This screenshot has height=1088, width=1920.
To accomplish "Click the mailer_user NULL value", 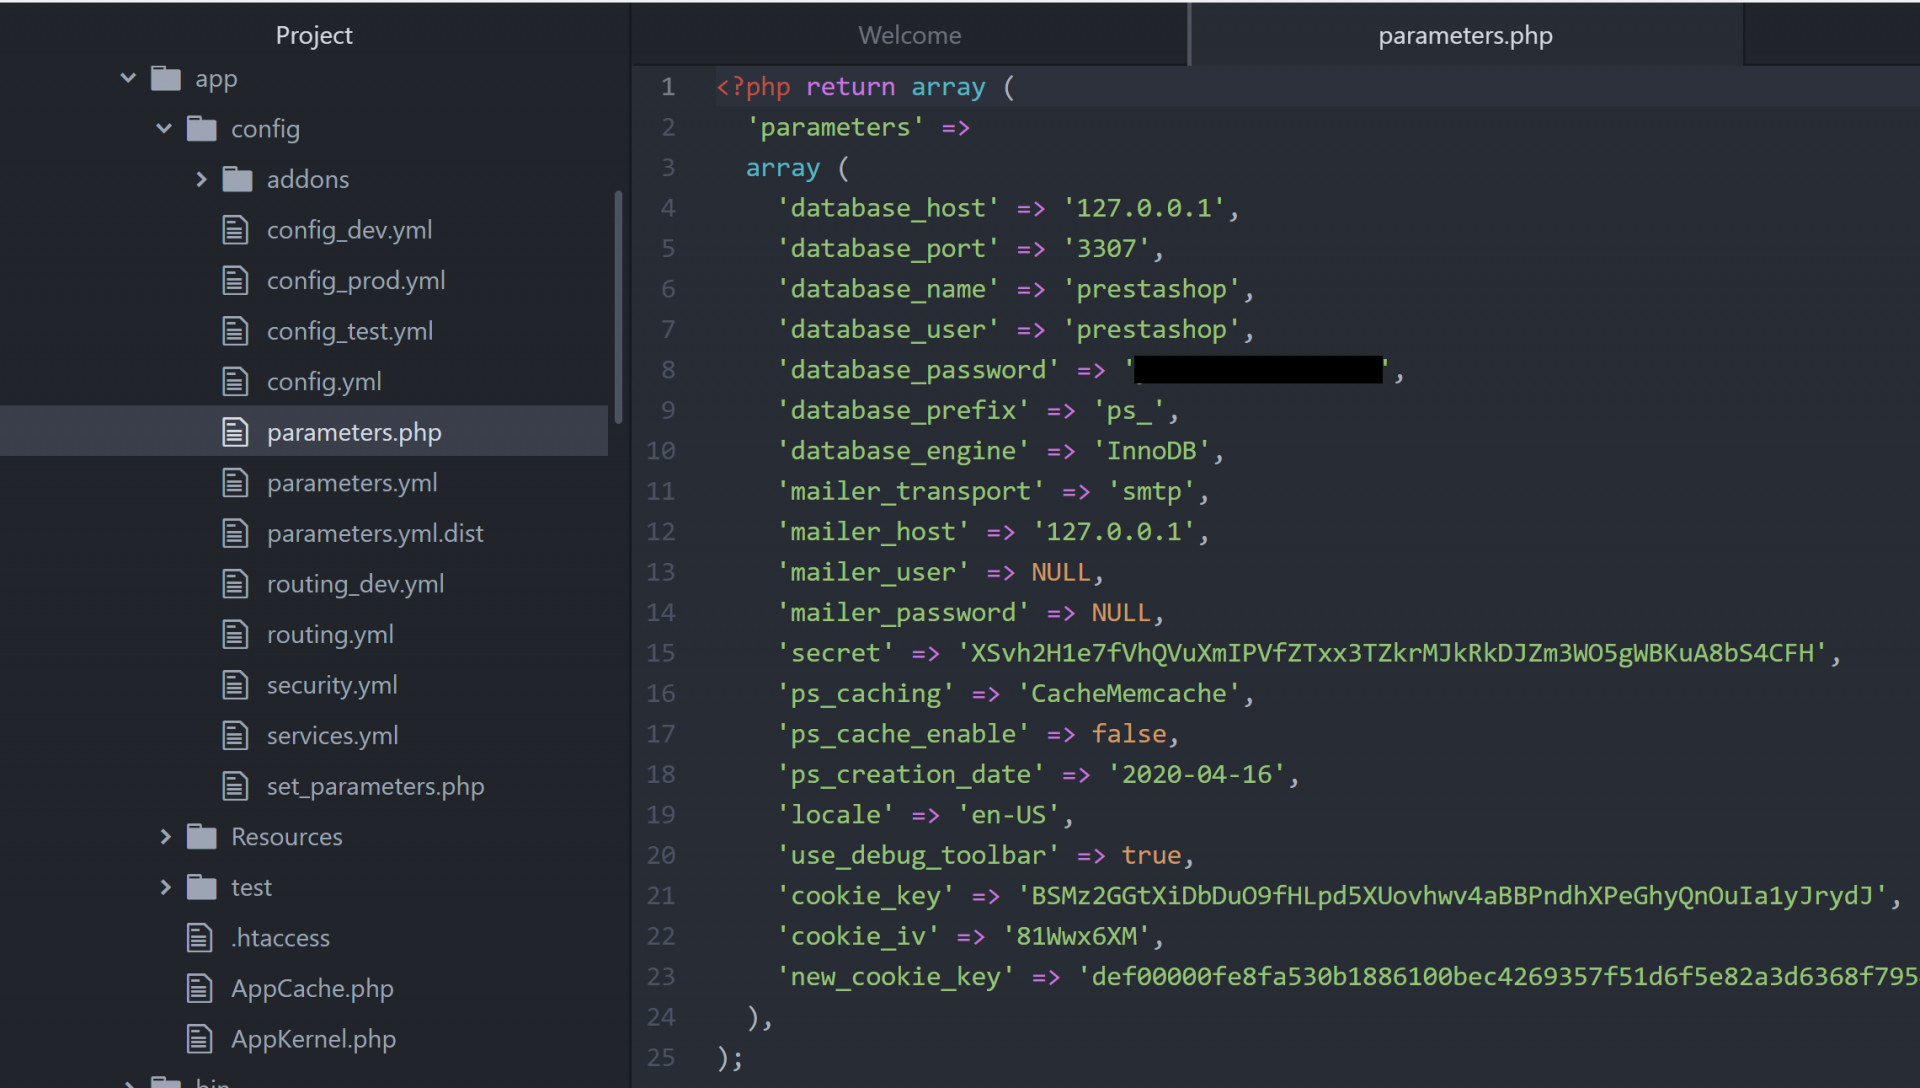I will 1061,572.
